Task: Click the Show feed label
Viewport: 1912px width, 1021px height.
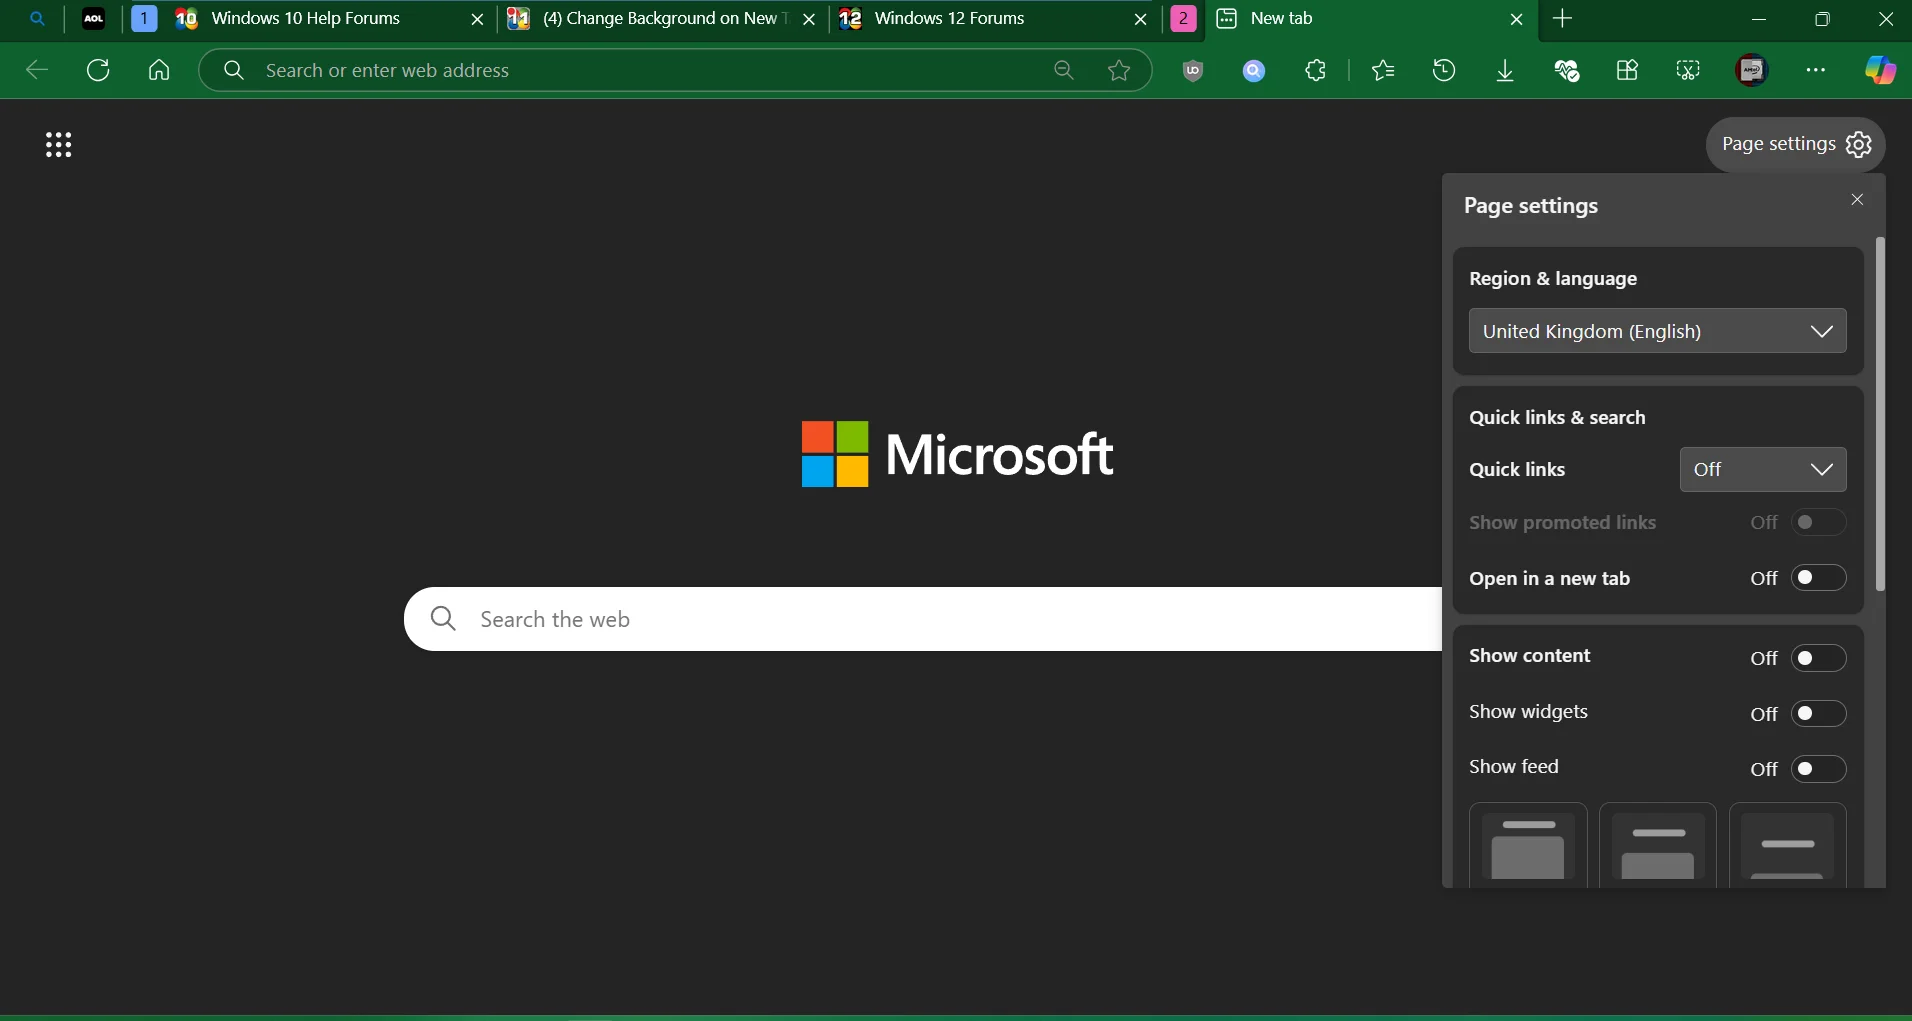Action: [x=1514, y=767]
